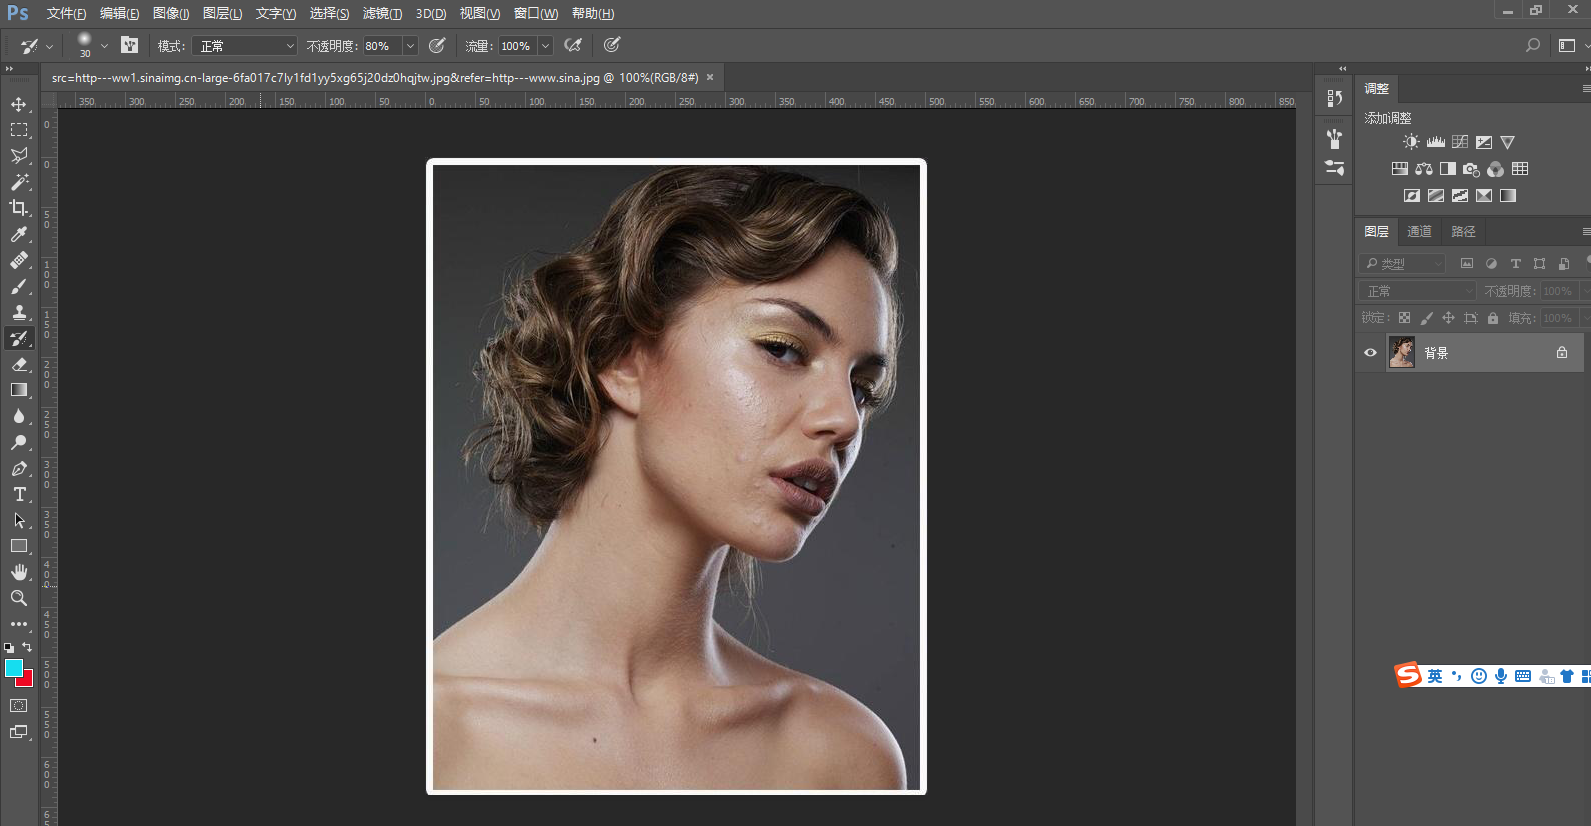Toggle pressure for opacity
This screenshot has width=1591, height=826.
click(x=437, y=45)
